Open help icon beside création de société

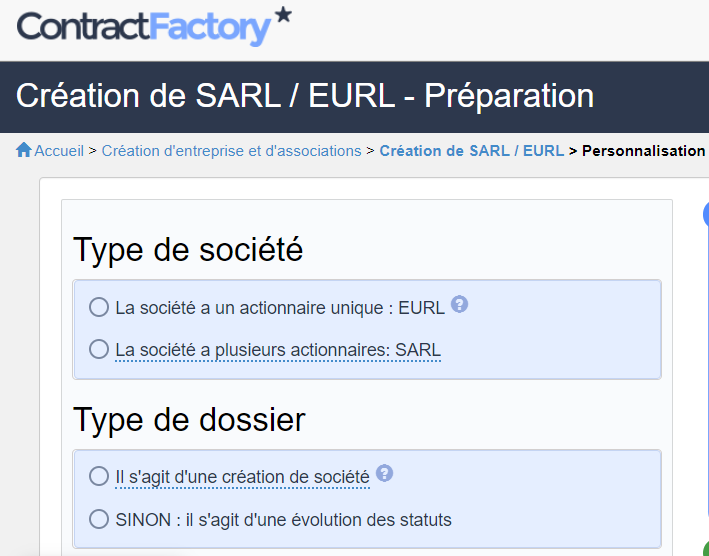click(x=384, y=473)
